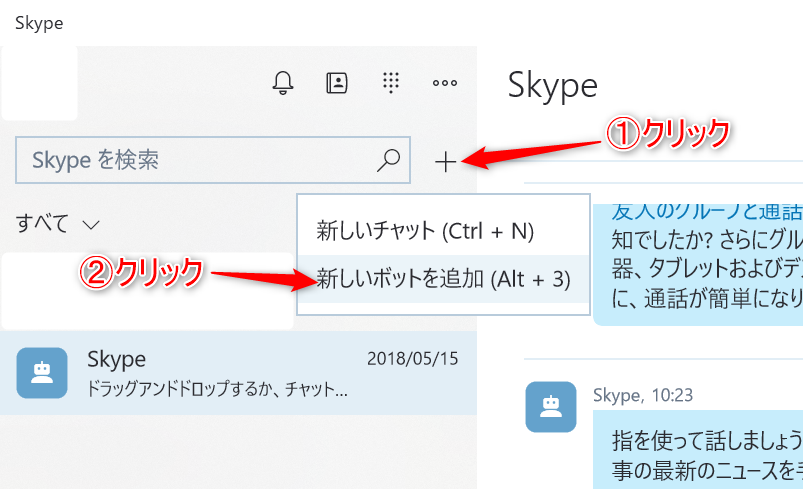Select the blank contact entry above Skype
The height and width of the screenshot is (489, 803).
click(148, 291)
